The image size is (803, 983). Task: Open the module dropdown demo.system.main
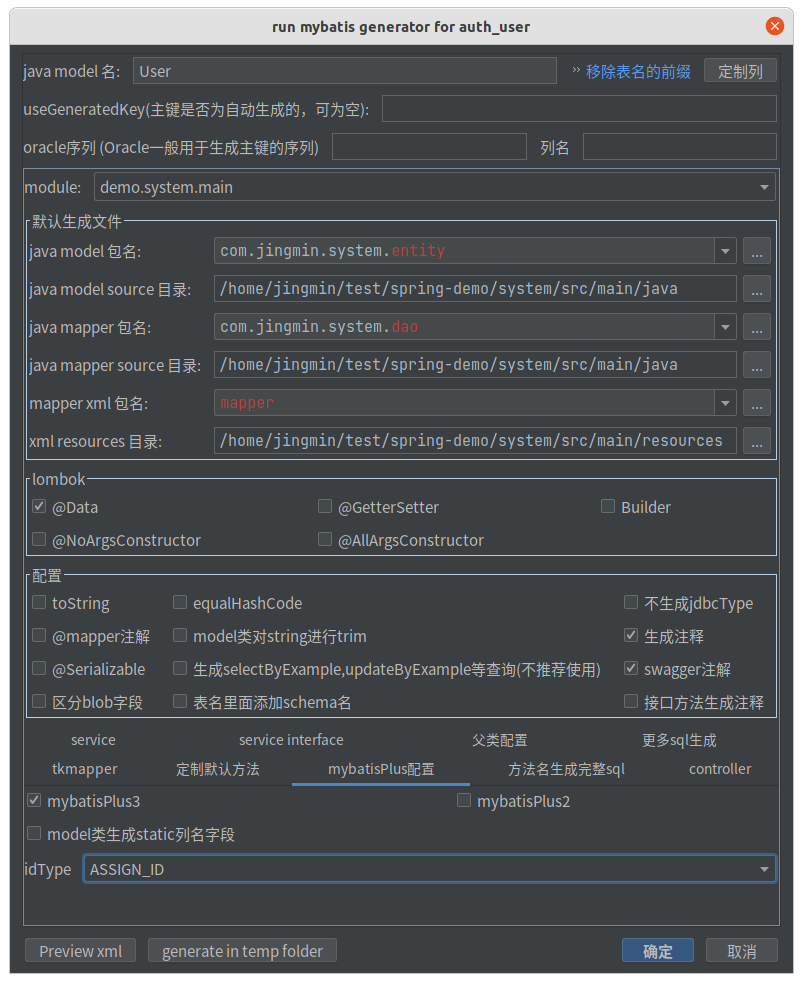pos(434,187)
